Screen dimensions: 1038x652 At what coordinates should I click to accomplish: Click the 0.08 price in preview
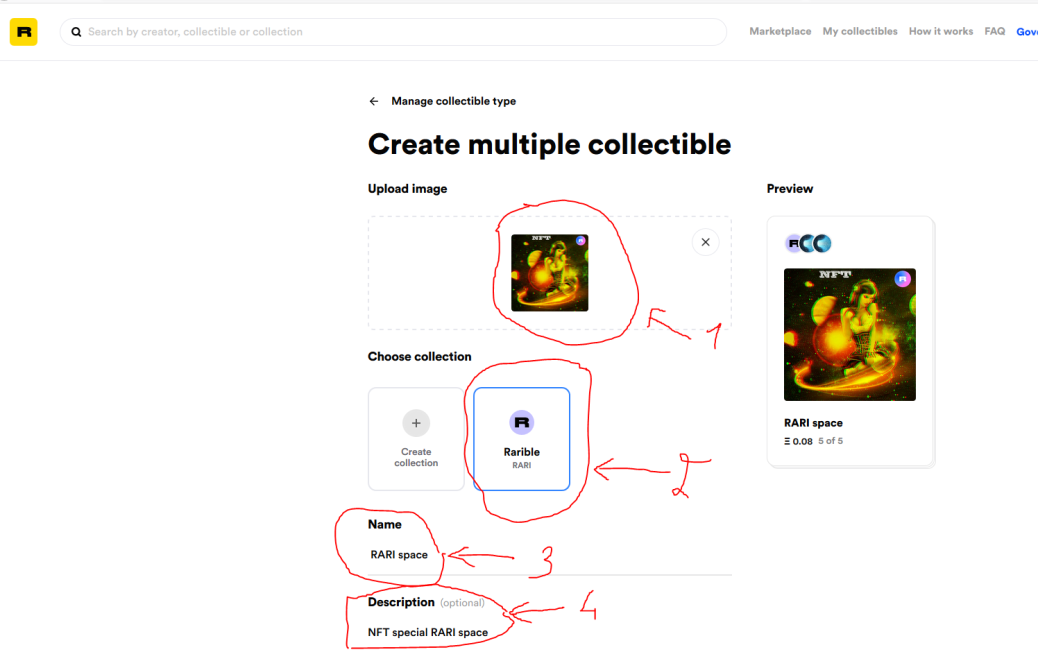click(x=798, y=442)
